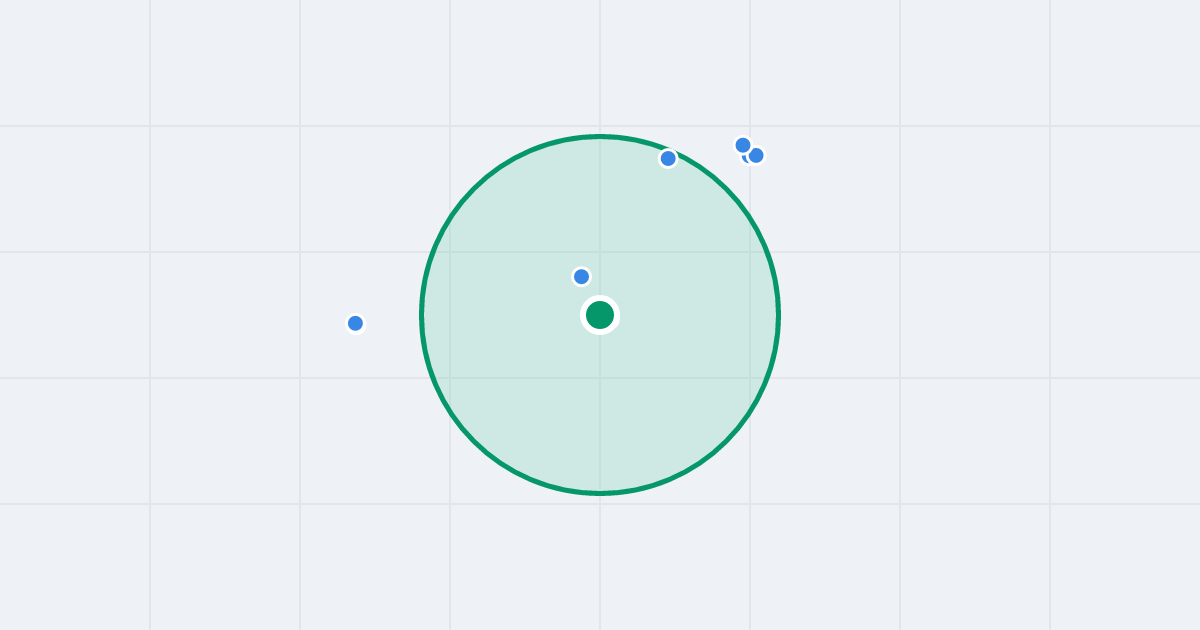Screen dimensions: 1200x630
Task: Click the green center marker of the circle
Action: click(600, 315)
